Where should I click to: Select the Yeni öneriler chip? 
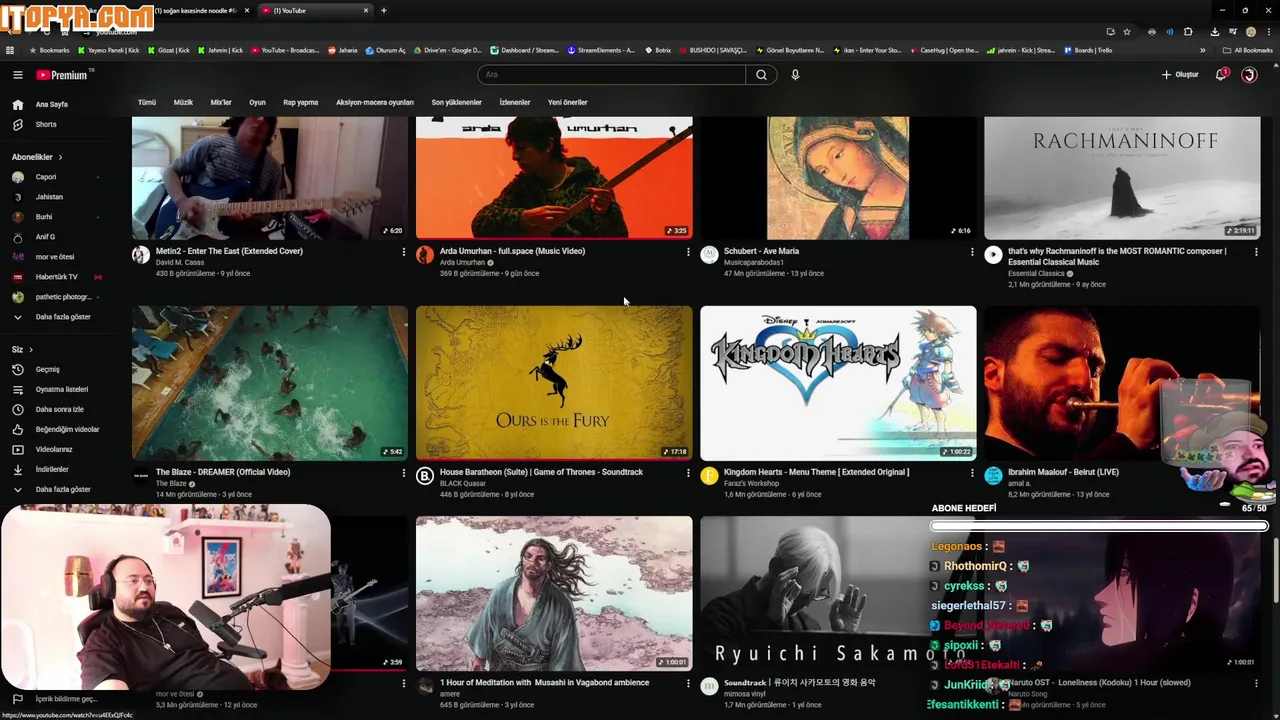567,102
